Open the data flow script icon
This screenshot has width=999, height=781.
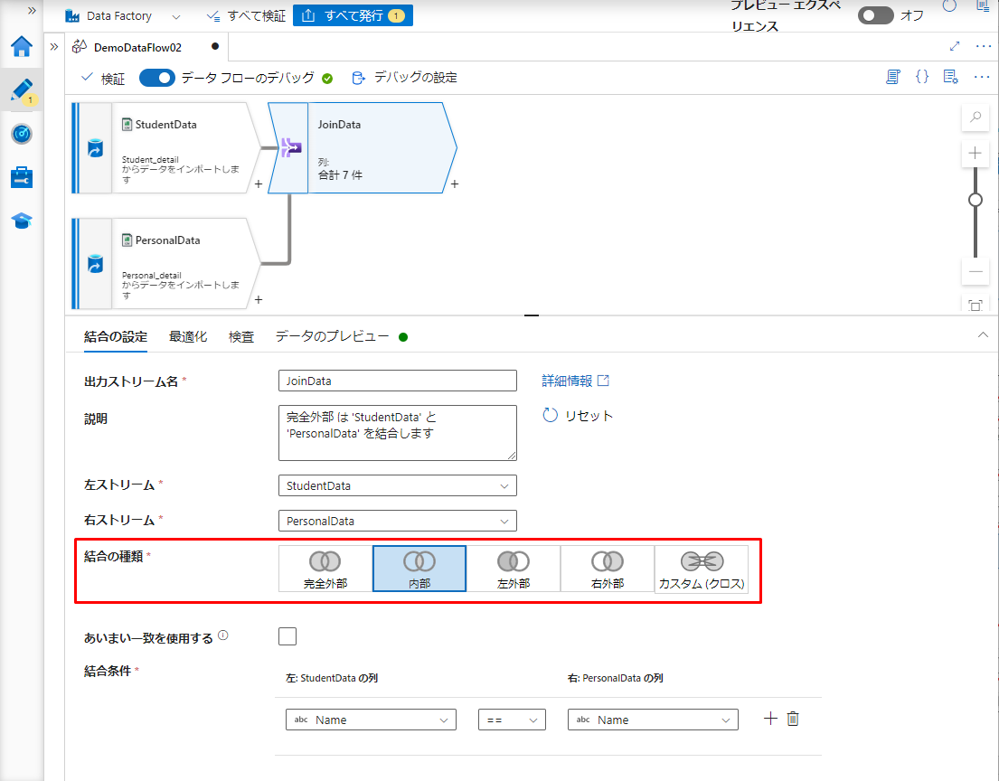(x=893, y=77)
